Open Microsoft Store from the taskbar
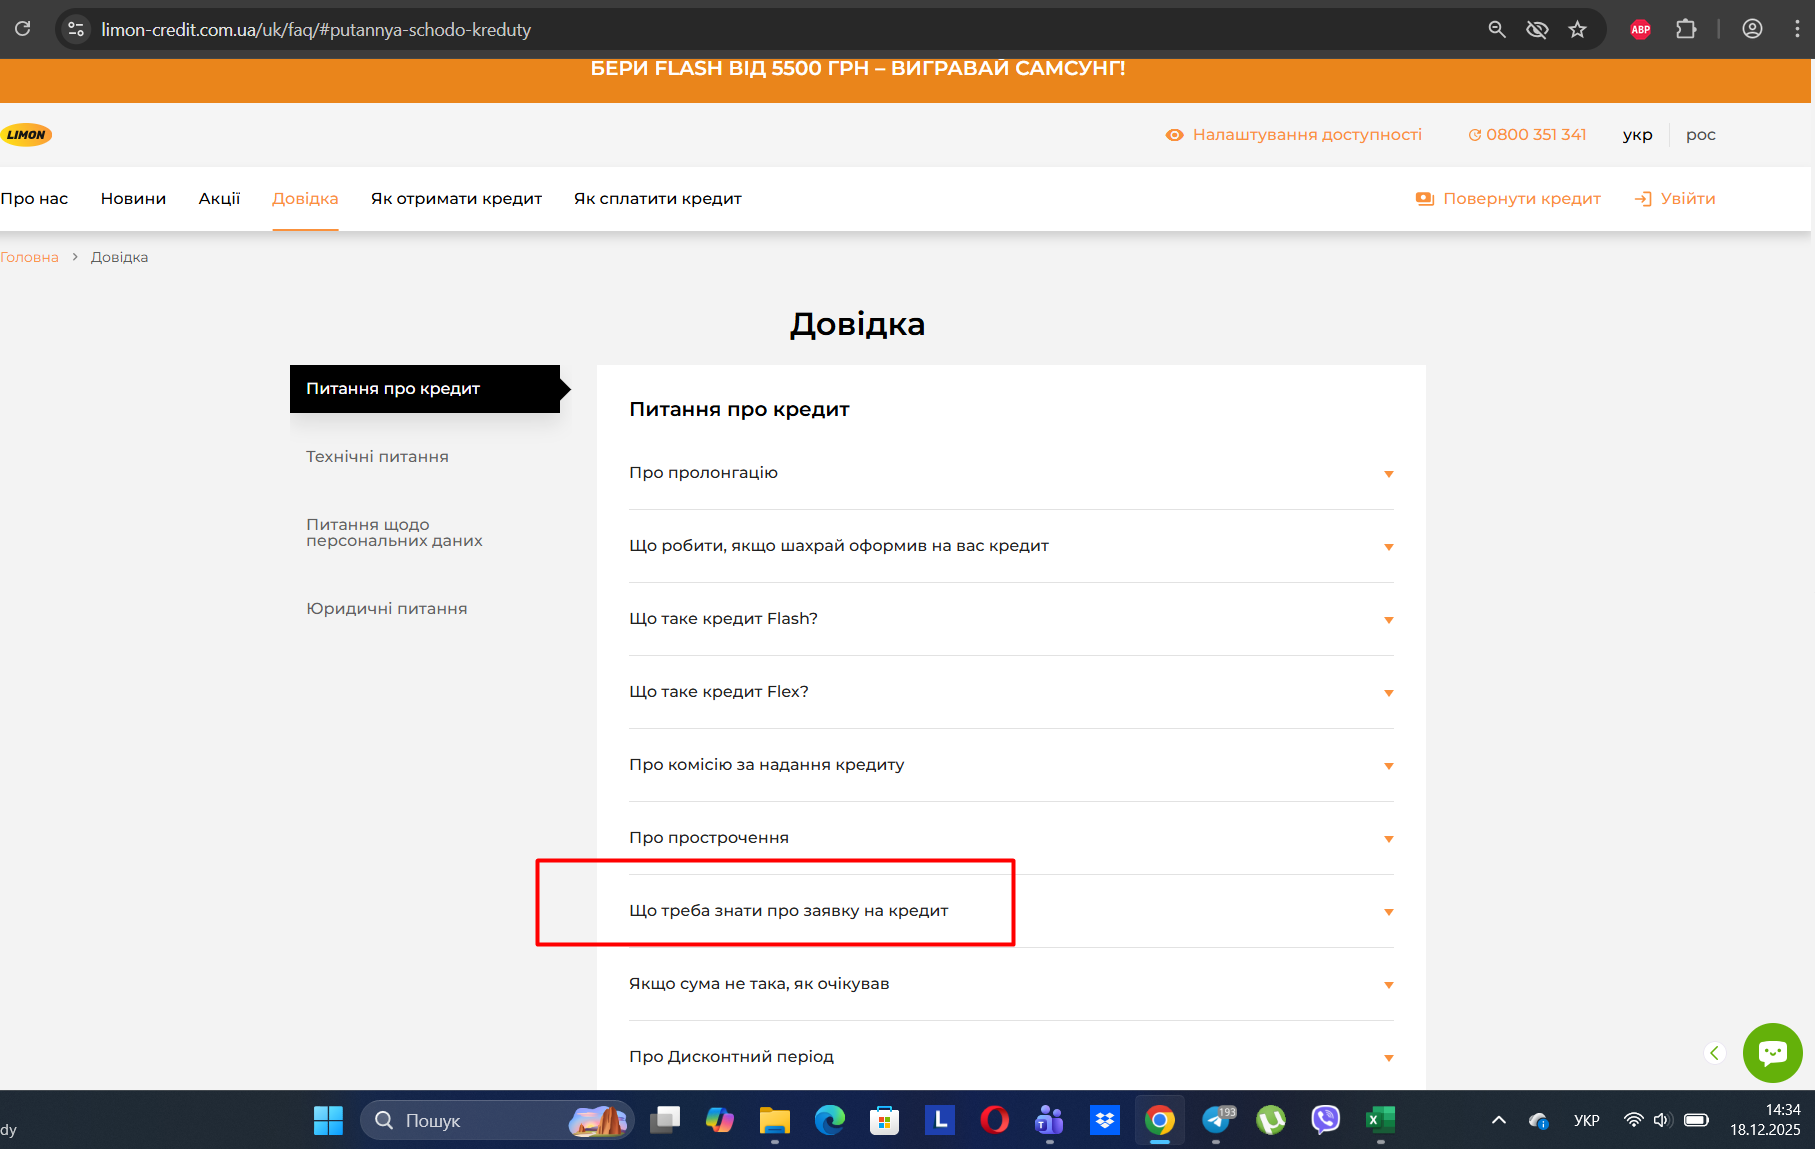This screenshot has height=1149, width=1815. pos(884,1120)
